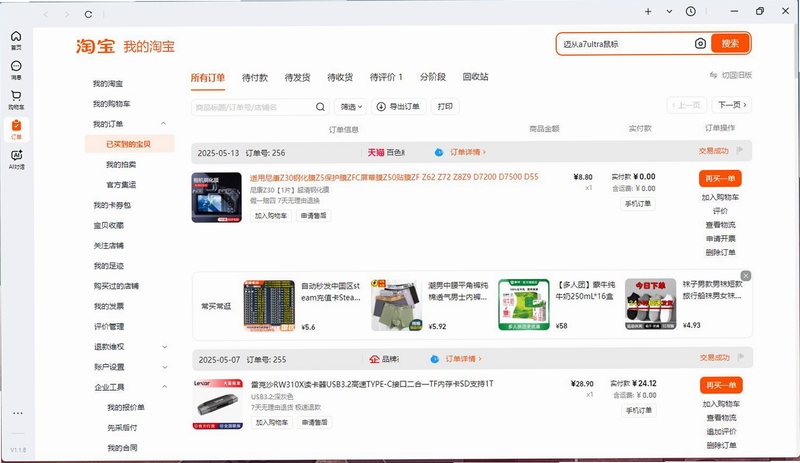Open 评价管理 in the left menu
800x463 pixels.
[x=109, y=326]
